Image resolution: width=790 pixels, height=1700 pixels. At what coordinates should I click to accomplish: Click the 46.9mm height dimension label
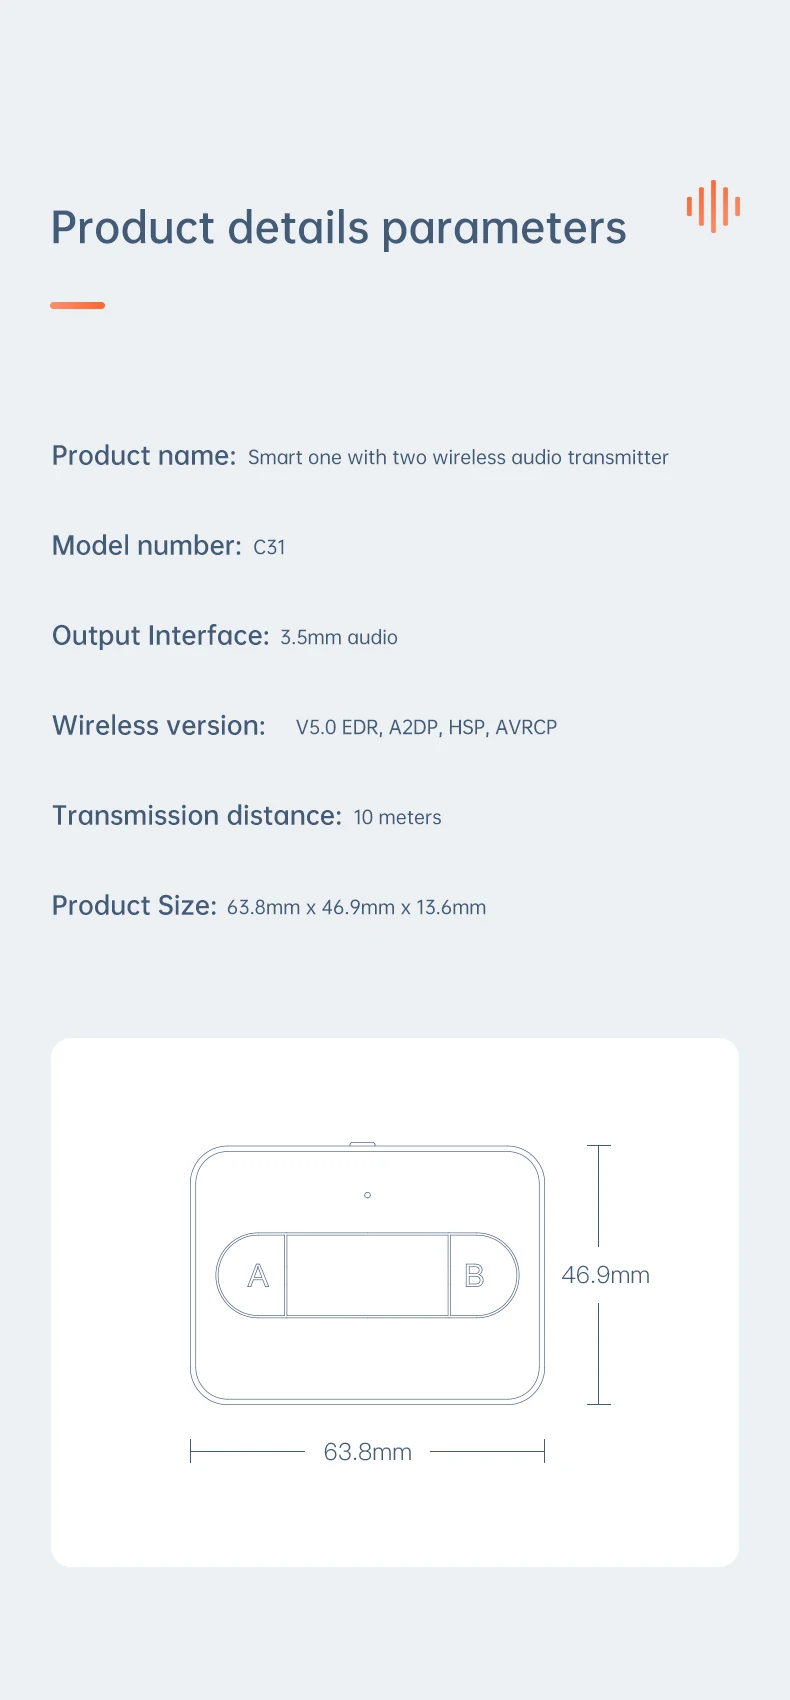coord(605,1275)
